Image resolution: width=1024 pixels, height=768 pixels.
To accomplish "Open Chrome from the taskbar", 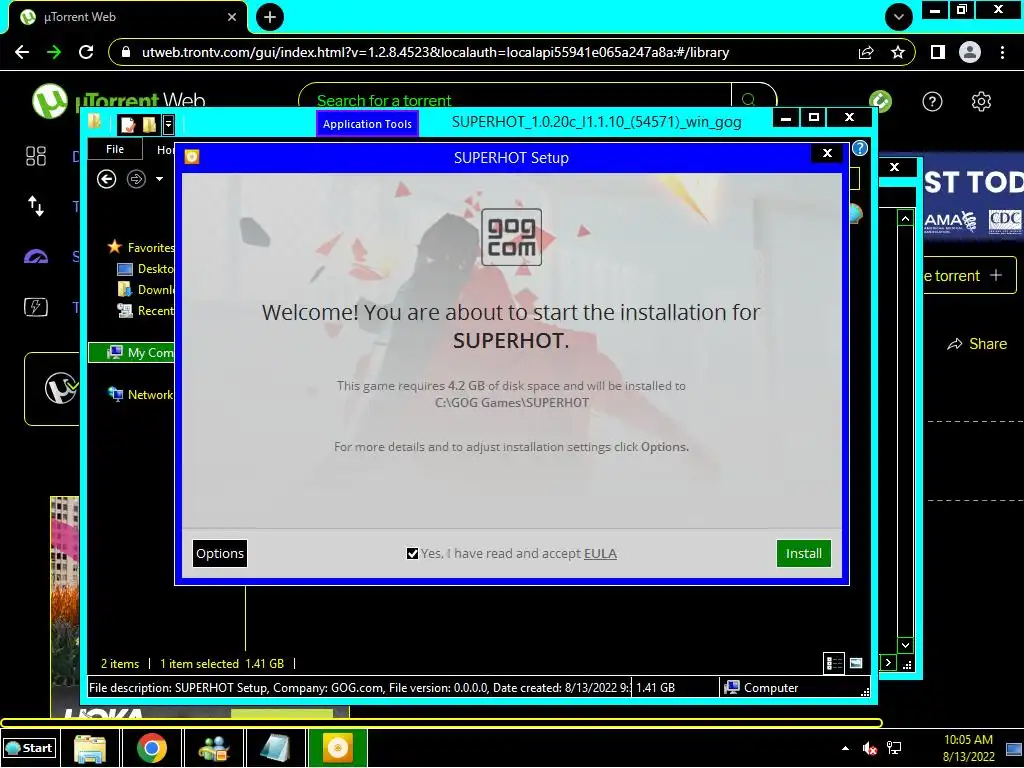I will pyautogui.click(x=152, y=748).
